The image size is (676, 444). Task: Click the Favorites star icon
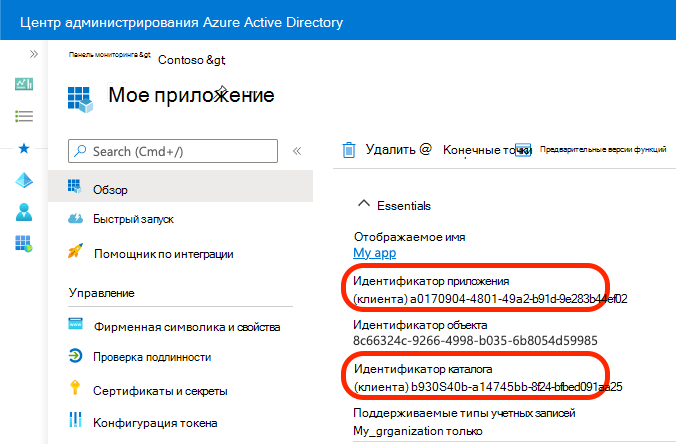point(24,148)
